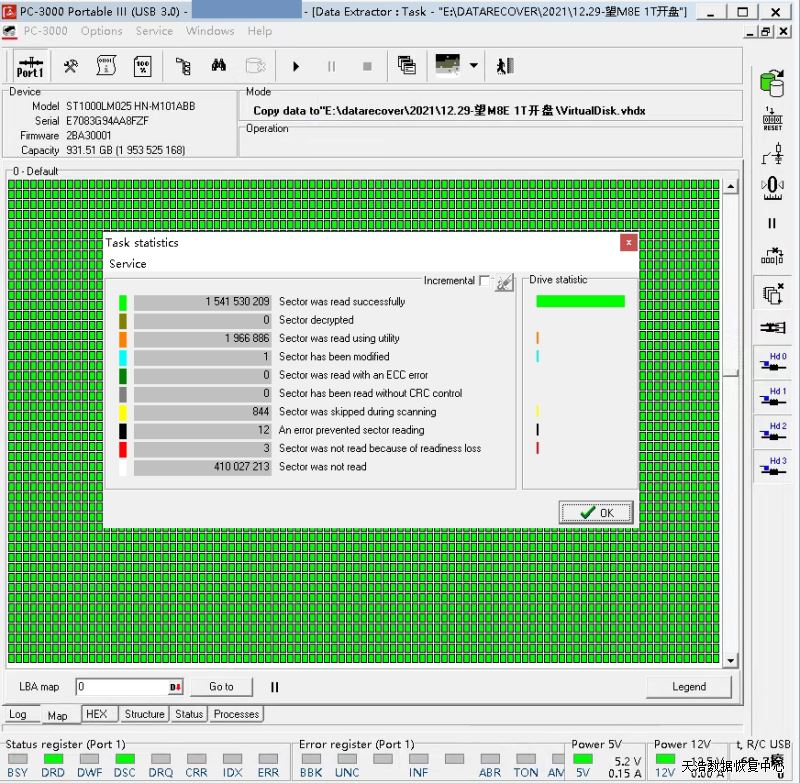The image size is (800, 783).
Task: Click the binoculars search icon
Action: (x=218, y=66)
